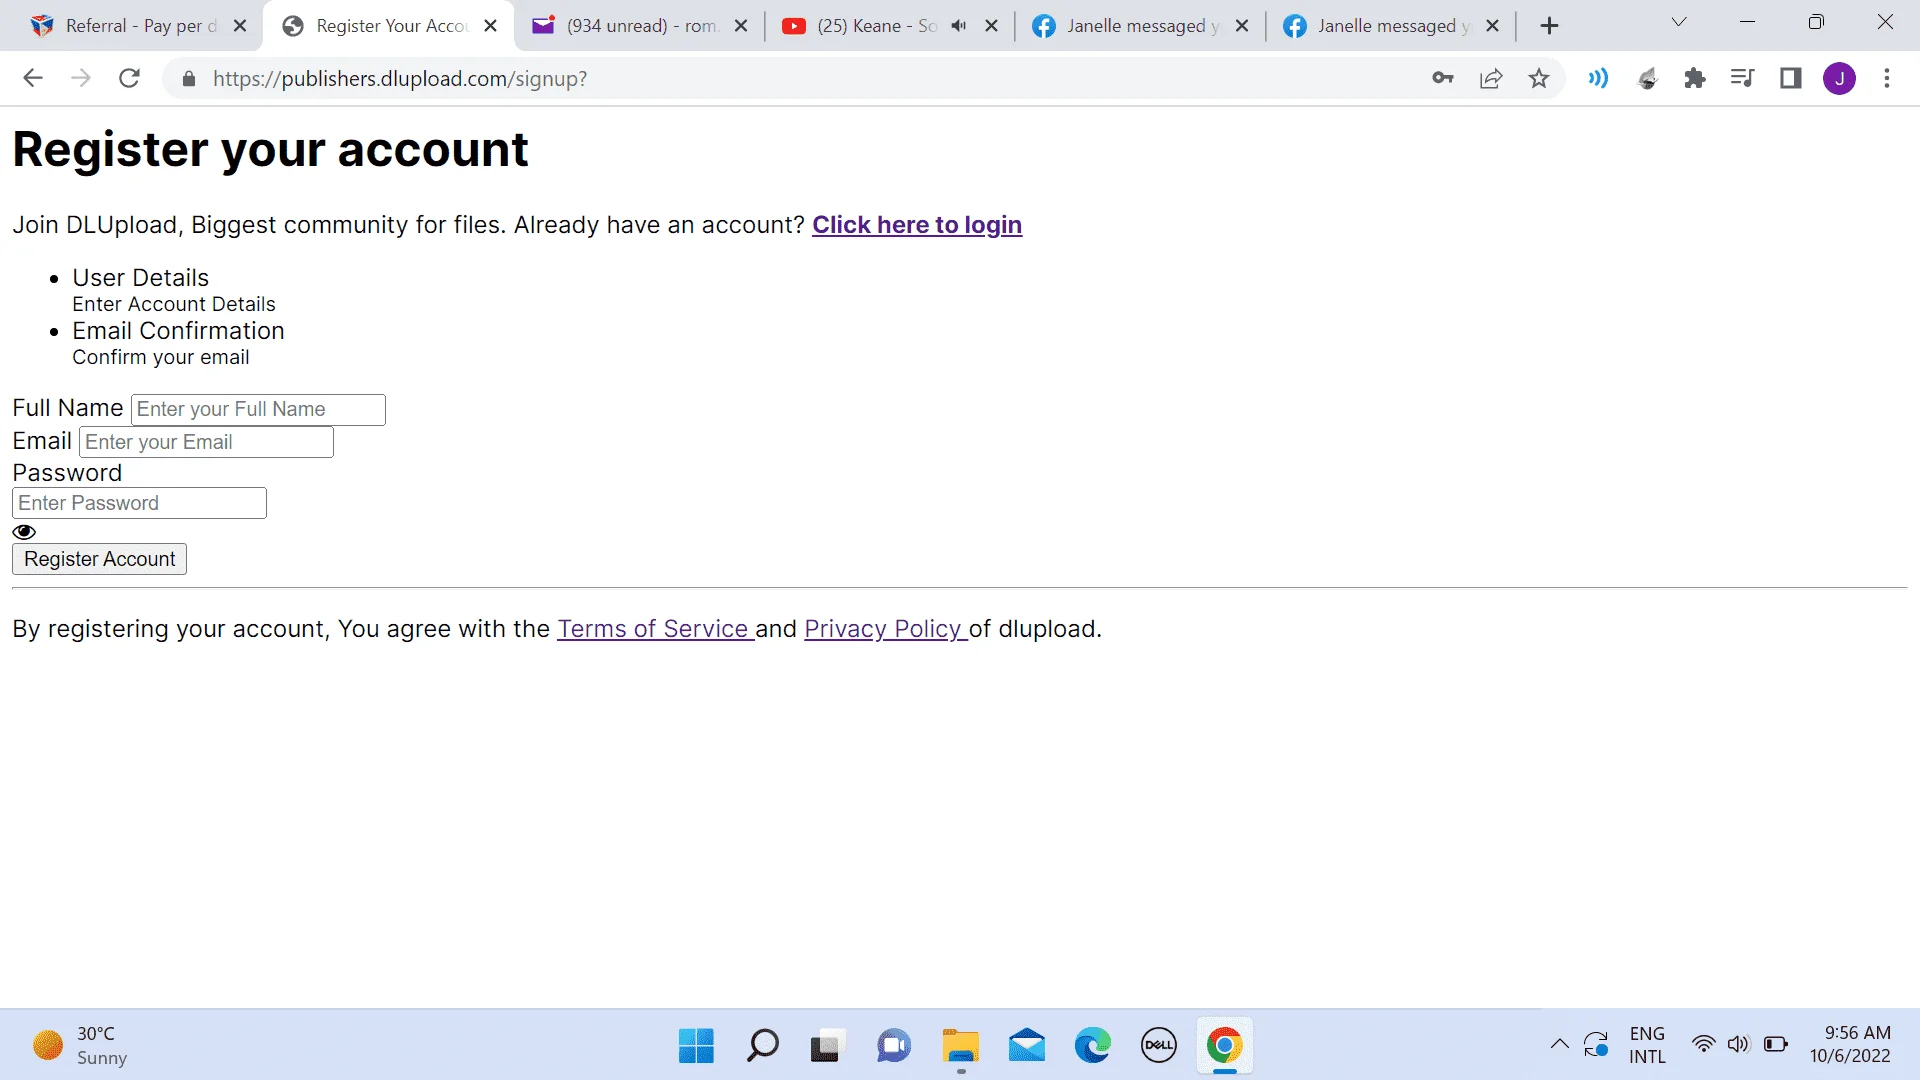Image resolution: width=1920 pixels, height=1080 pixels.
Task: Focus the Full Name input field
Action: coord(258,409)
